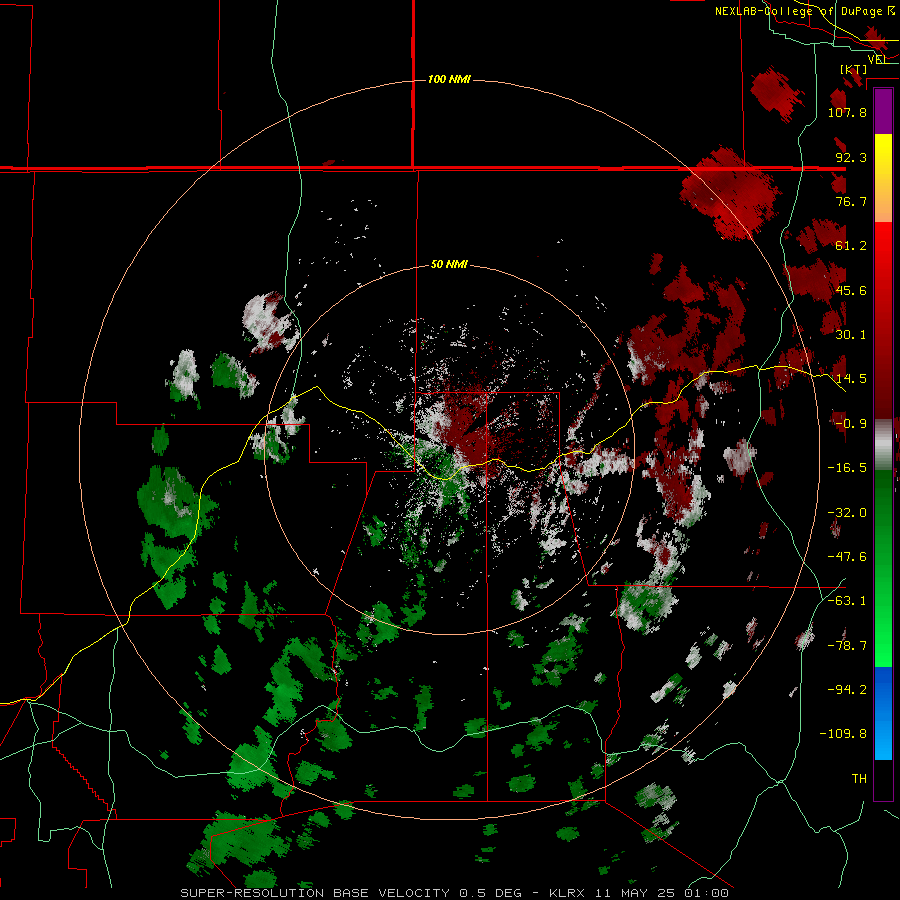Click the -16.5 velocity scale value
This screenshot has width=900, height=900.
[x=847, y=468]
